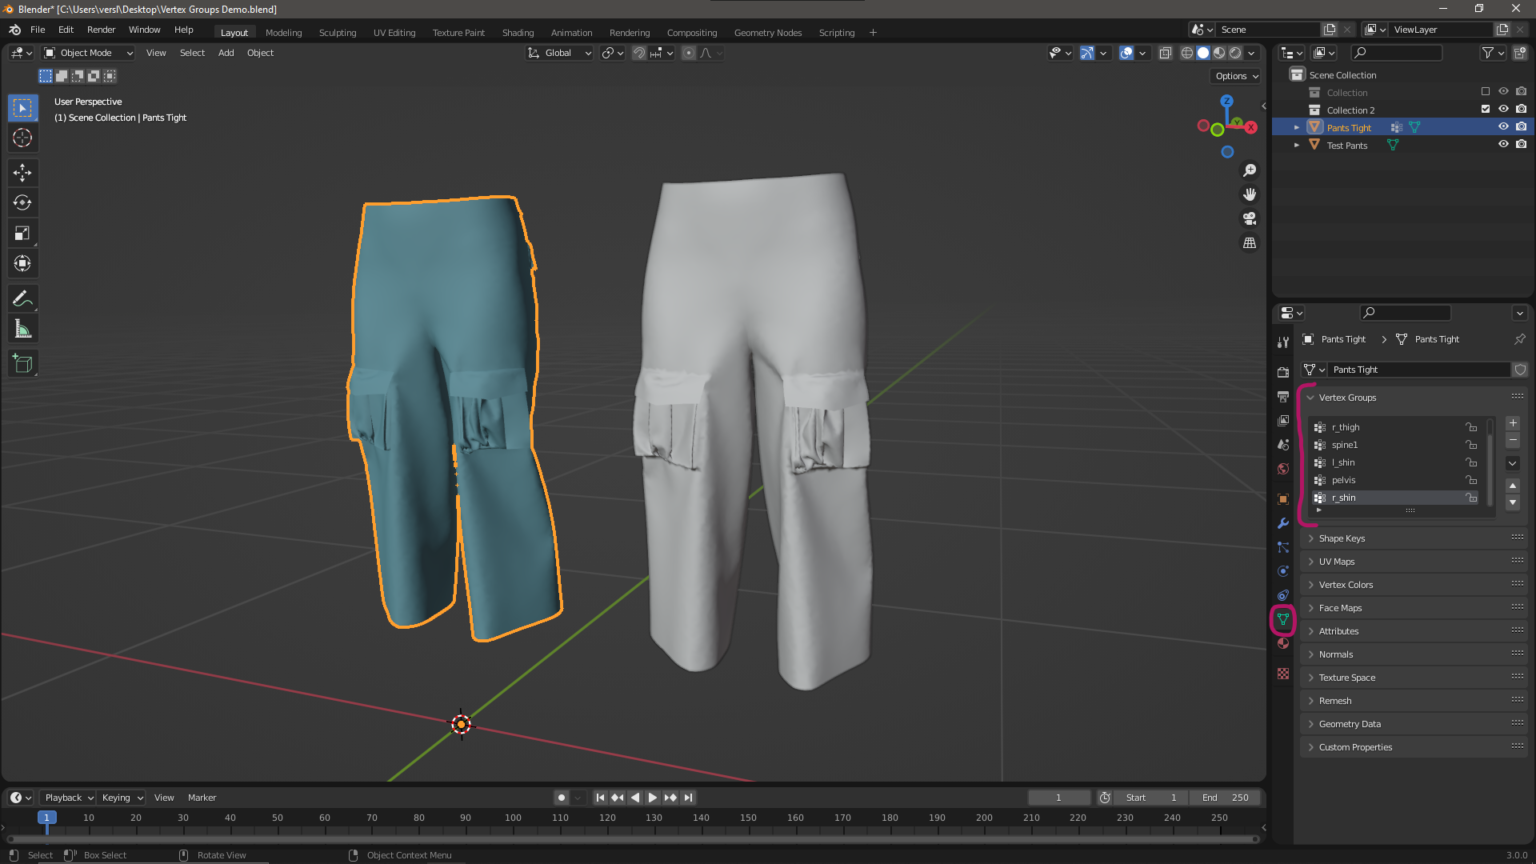Open the Object properties tab
The height and width of the screenshot is (864, 1536).
point(1283,499)
